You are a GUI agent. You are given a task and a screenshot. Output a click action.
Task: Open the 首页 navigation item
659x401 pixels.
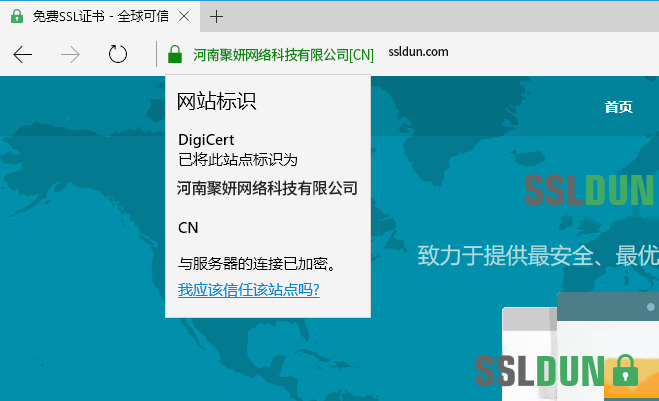click(618, 107)
